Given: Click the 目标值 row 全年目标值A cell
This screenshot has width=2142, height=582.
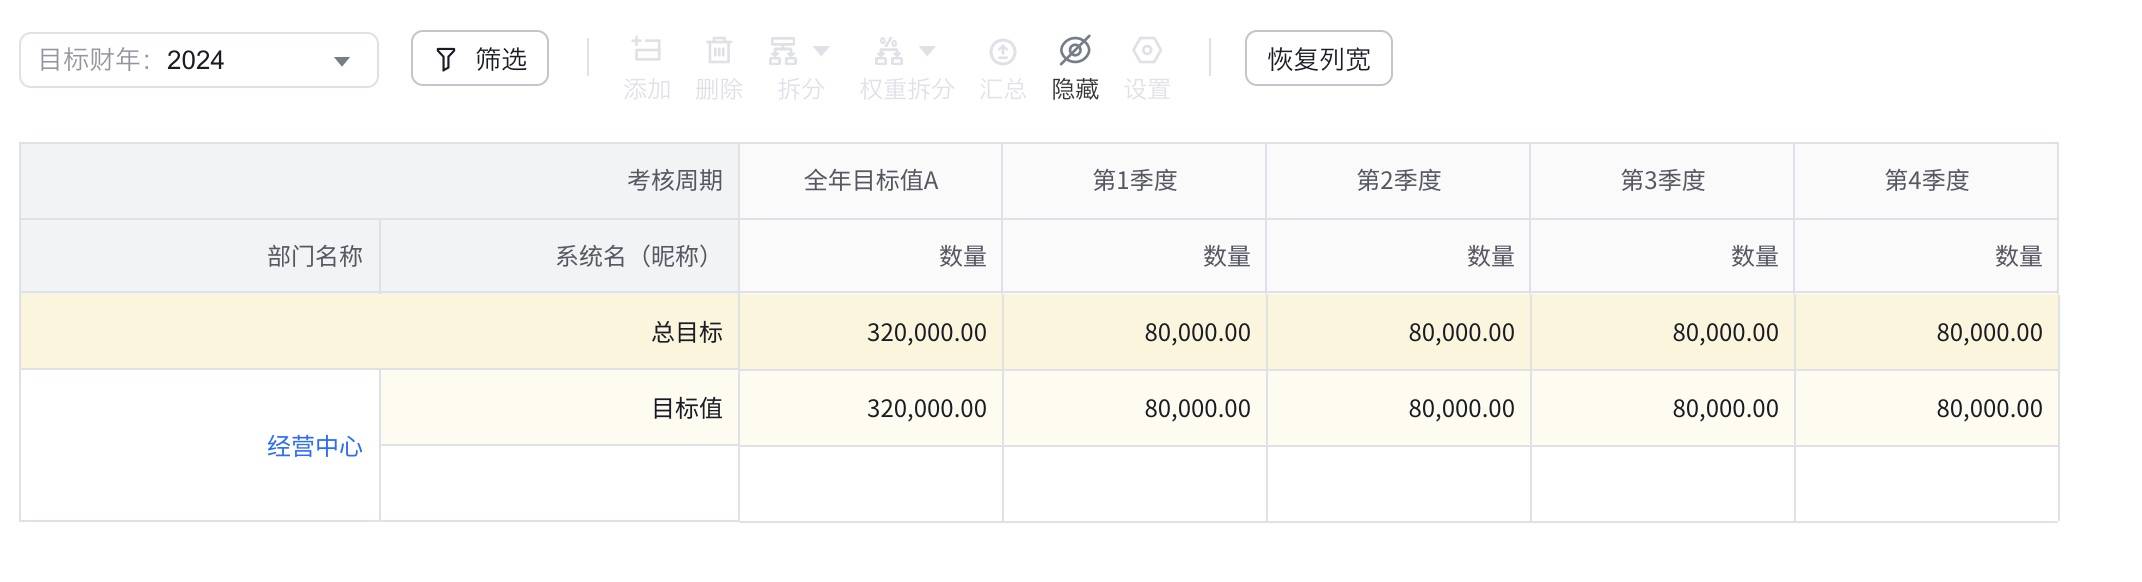Looking at the screenshot, I should [x=871, y=408].
